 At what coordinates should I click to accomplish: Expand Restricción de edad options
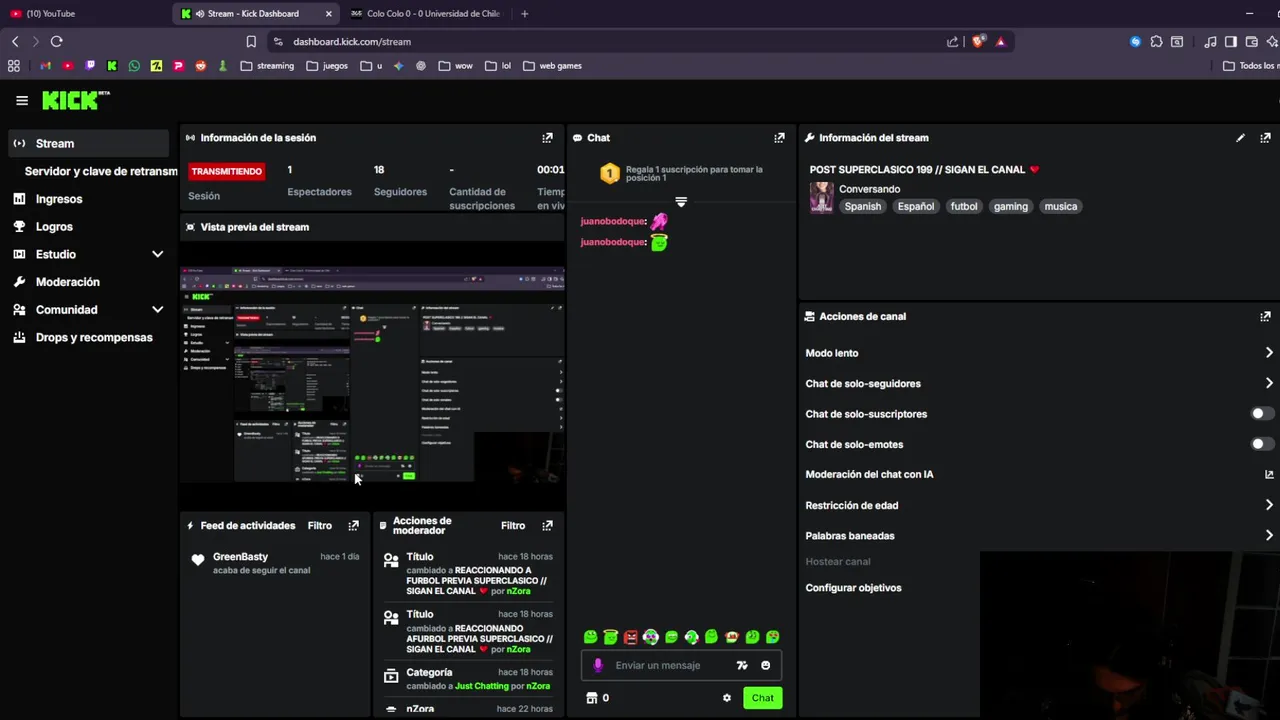pos(1269,506)
